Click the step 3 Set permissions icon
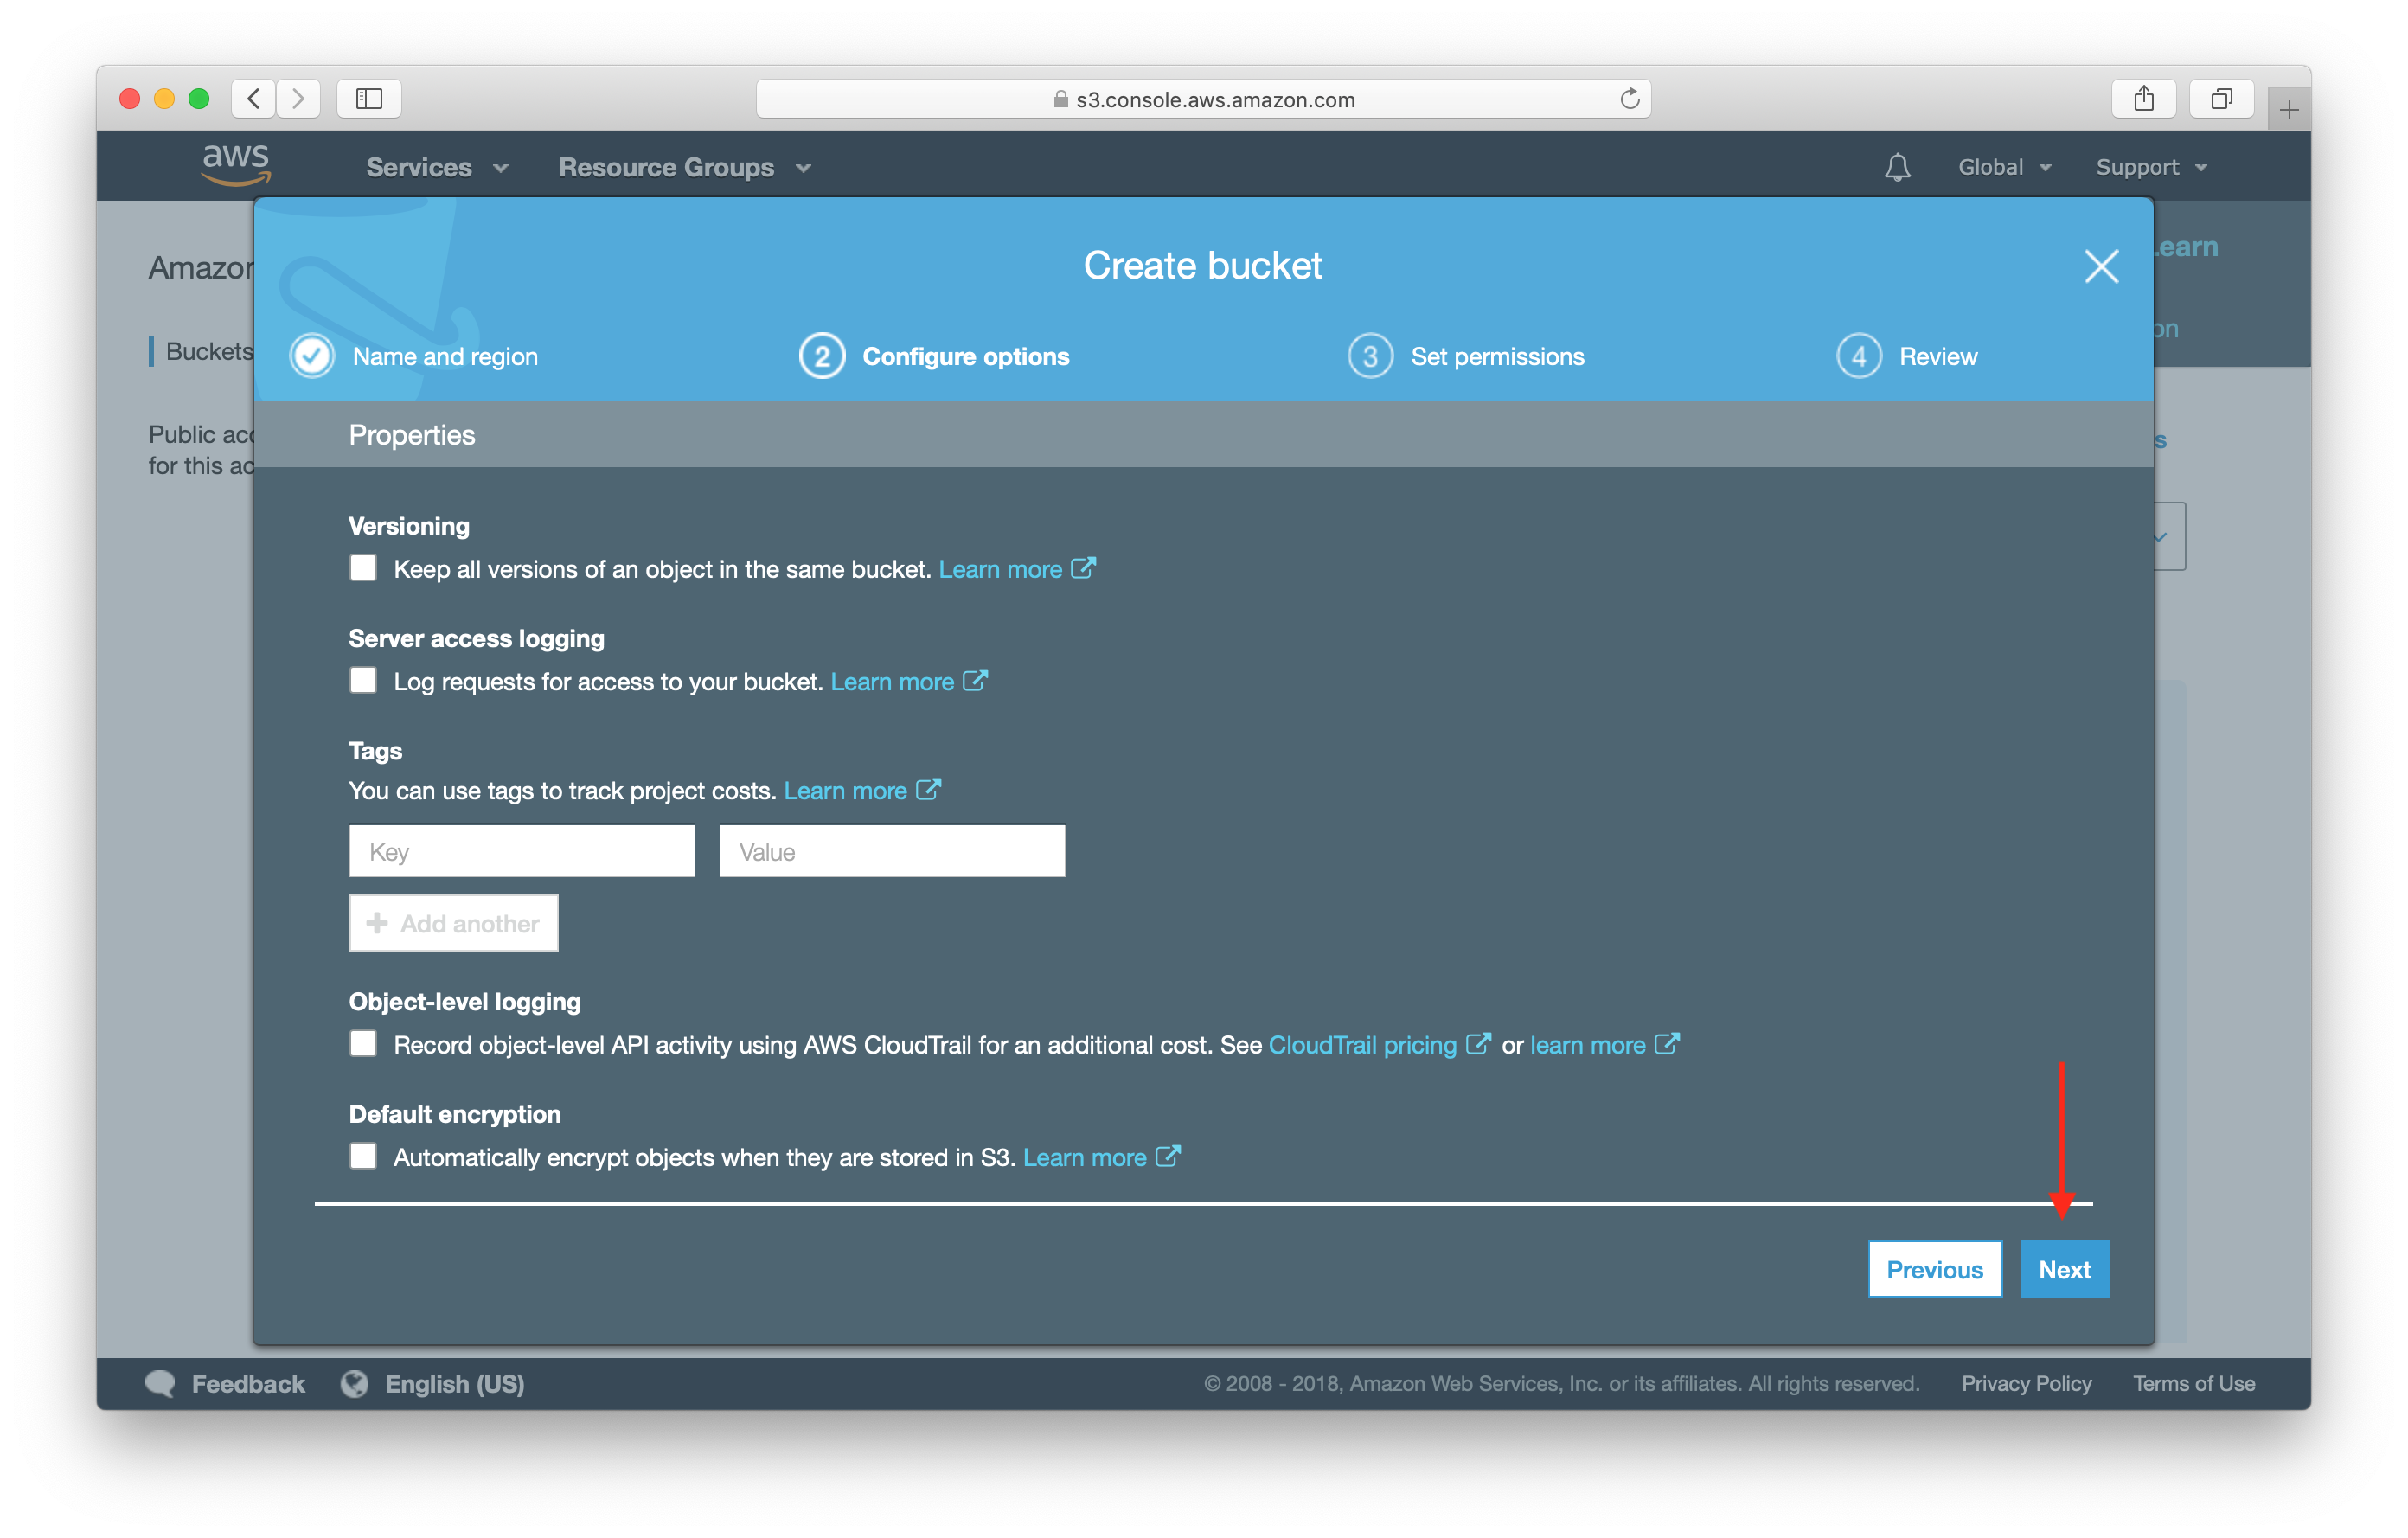 click(x=1369, y=353)
